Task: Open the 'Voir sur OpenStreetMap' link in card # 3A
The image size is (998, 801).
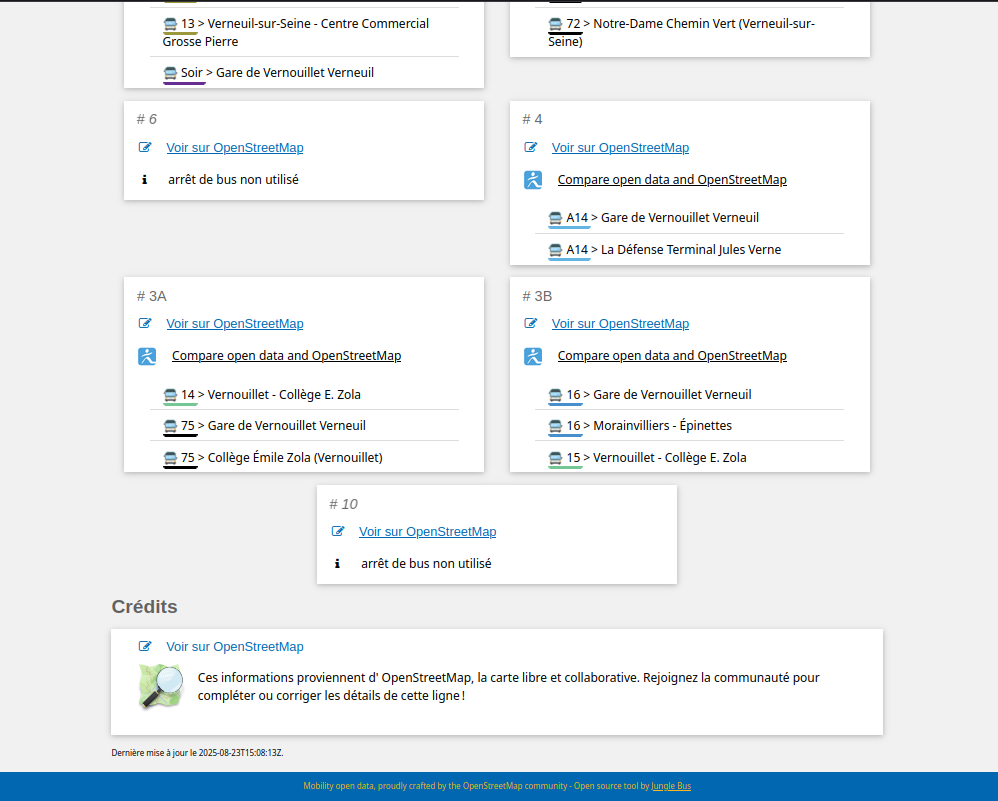Action: [x=235, y=323]
